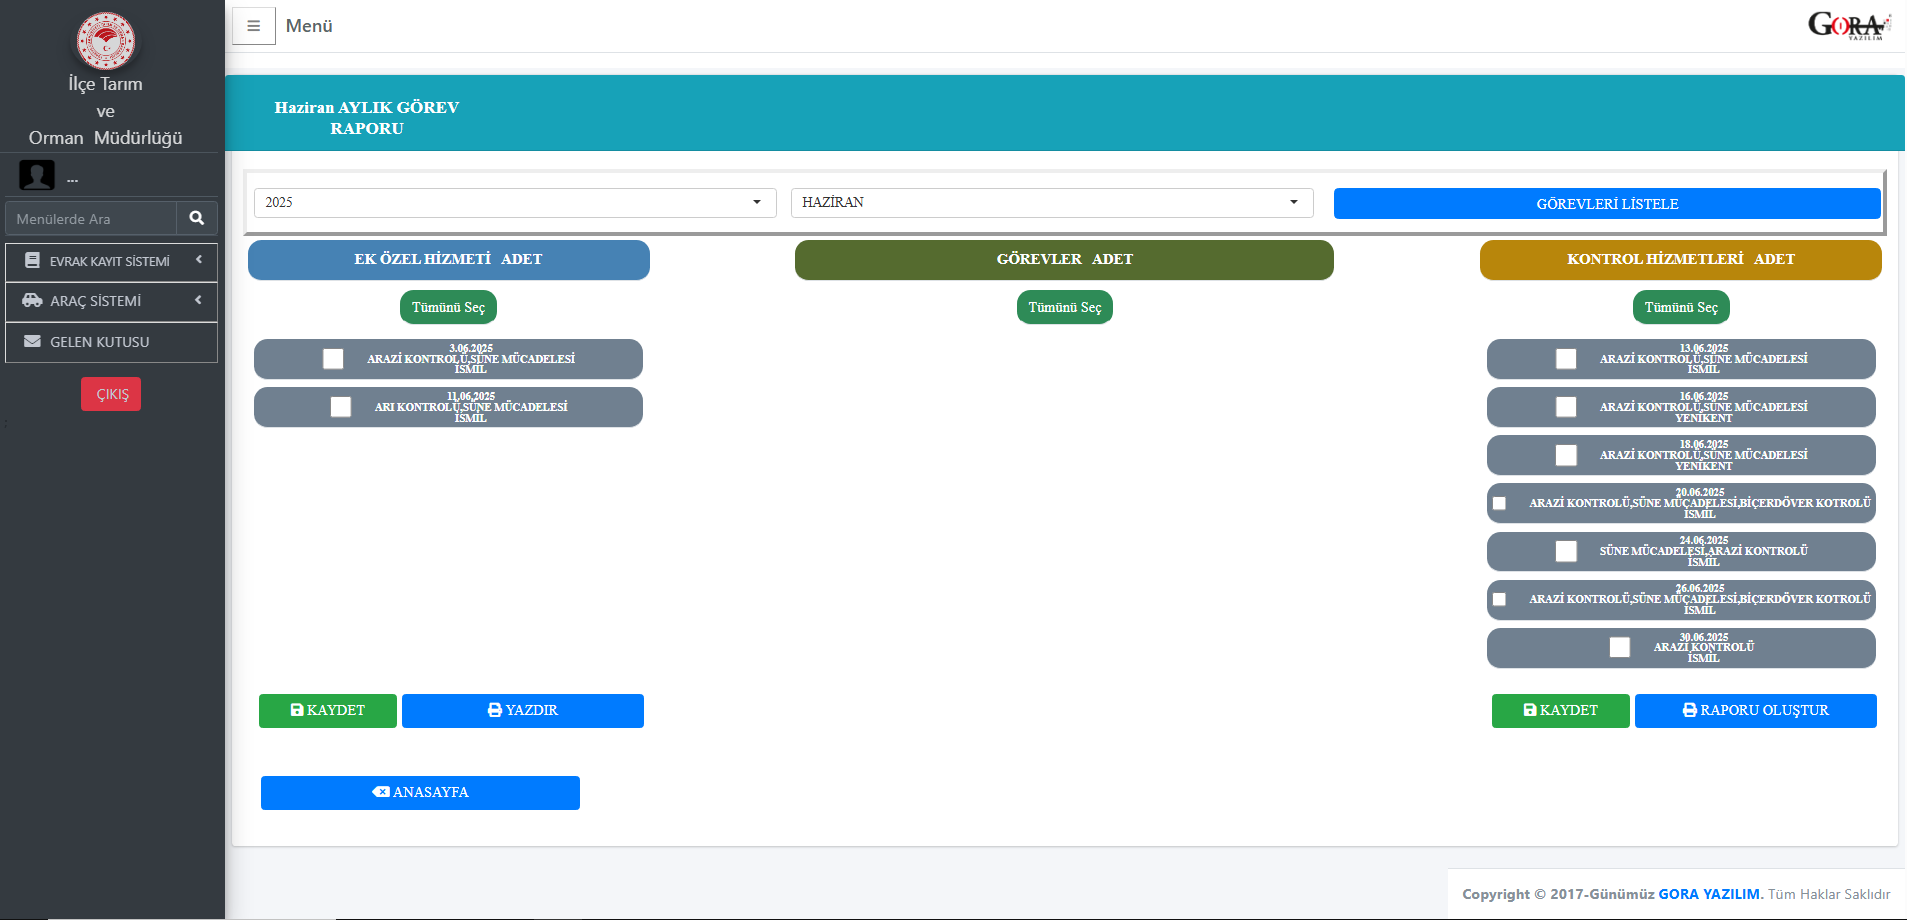Select the 30.06.2025 ARAZİ KONTROLÜ checkbox
The width and height of the screenshot is (1907, 920).
(x=1619, y=647)
